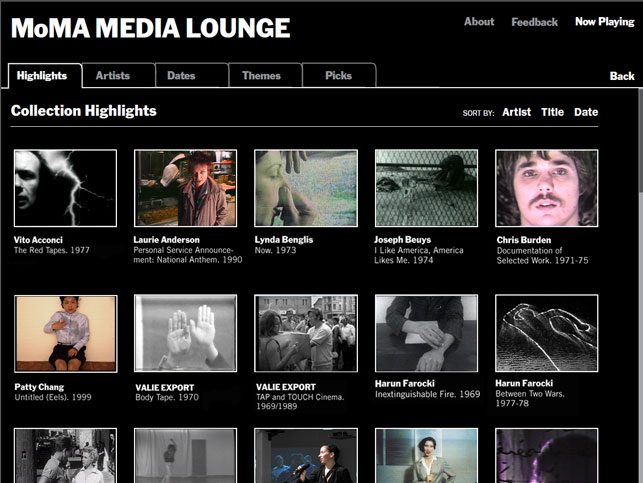643x483 pixels.
Task: Open the Now Playing link
Action: (x=604, y=22)
